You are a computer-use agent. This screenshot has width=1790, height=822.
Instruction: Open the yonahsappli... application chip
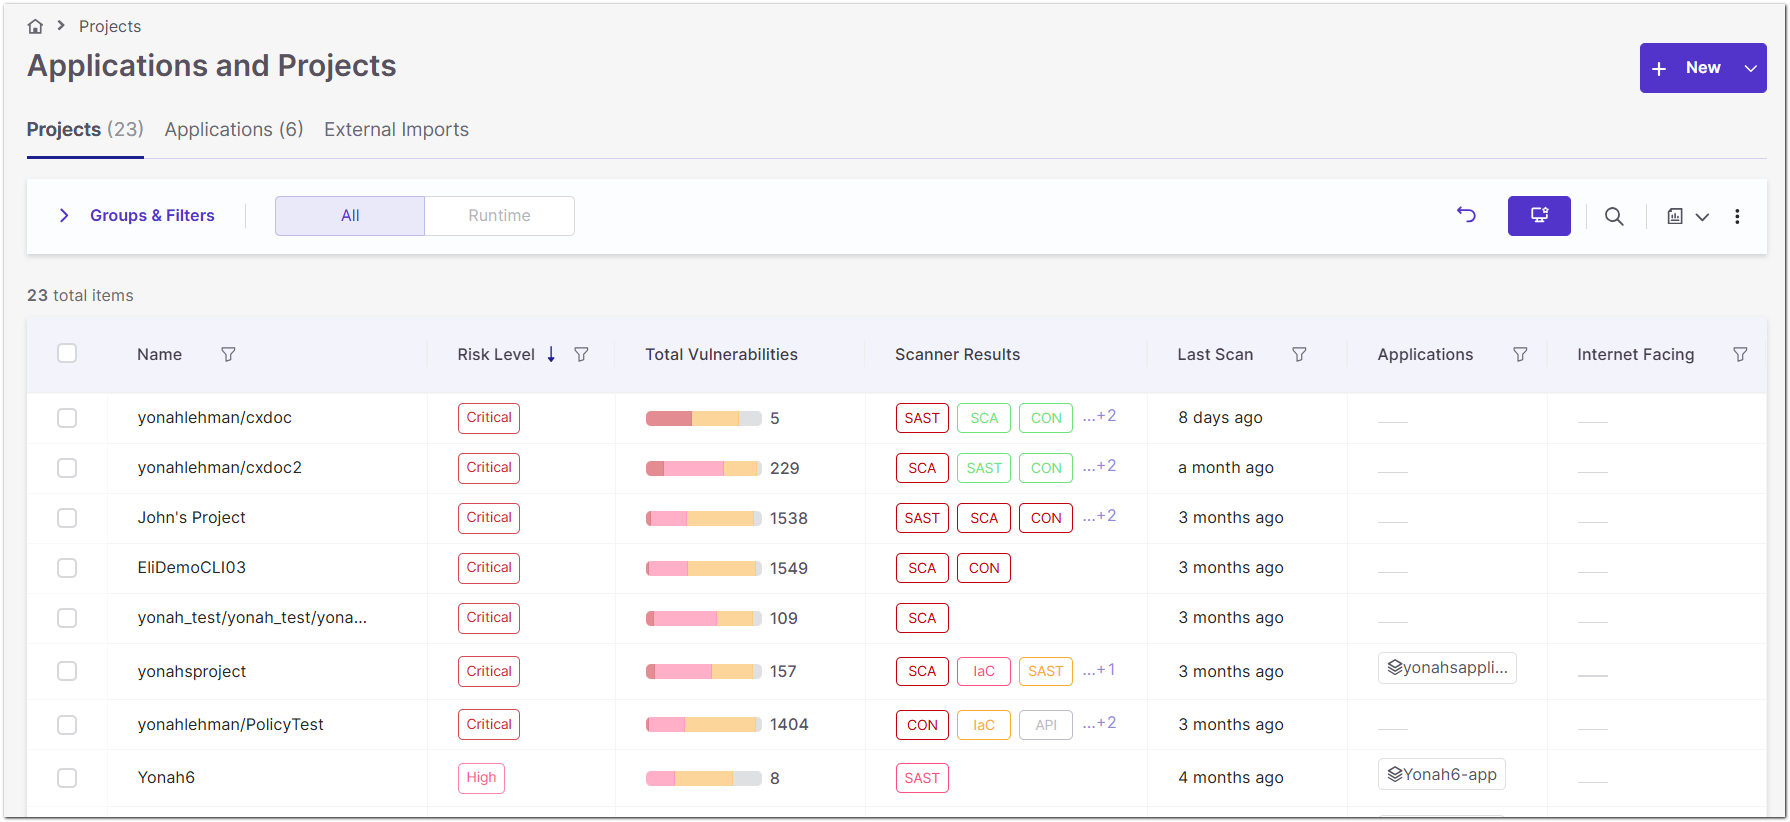point(1447,668)
